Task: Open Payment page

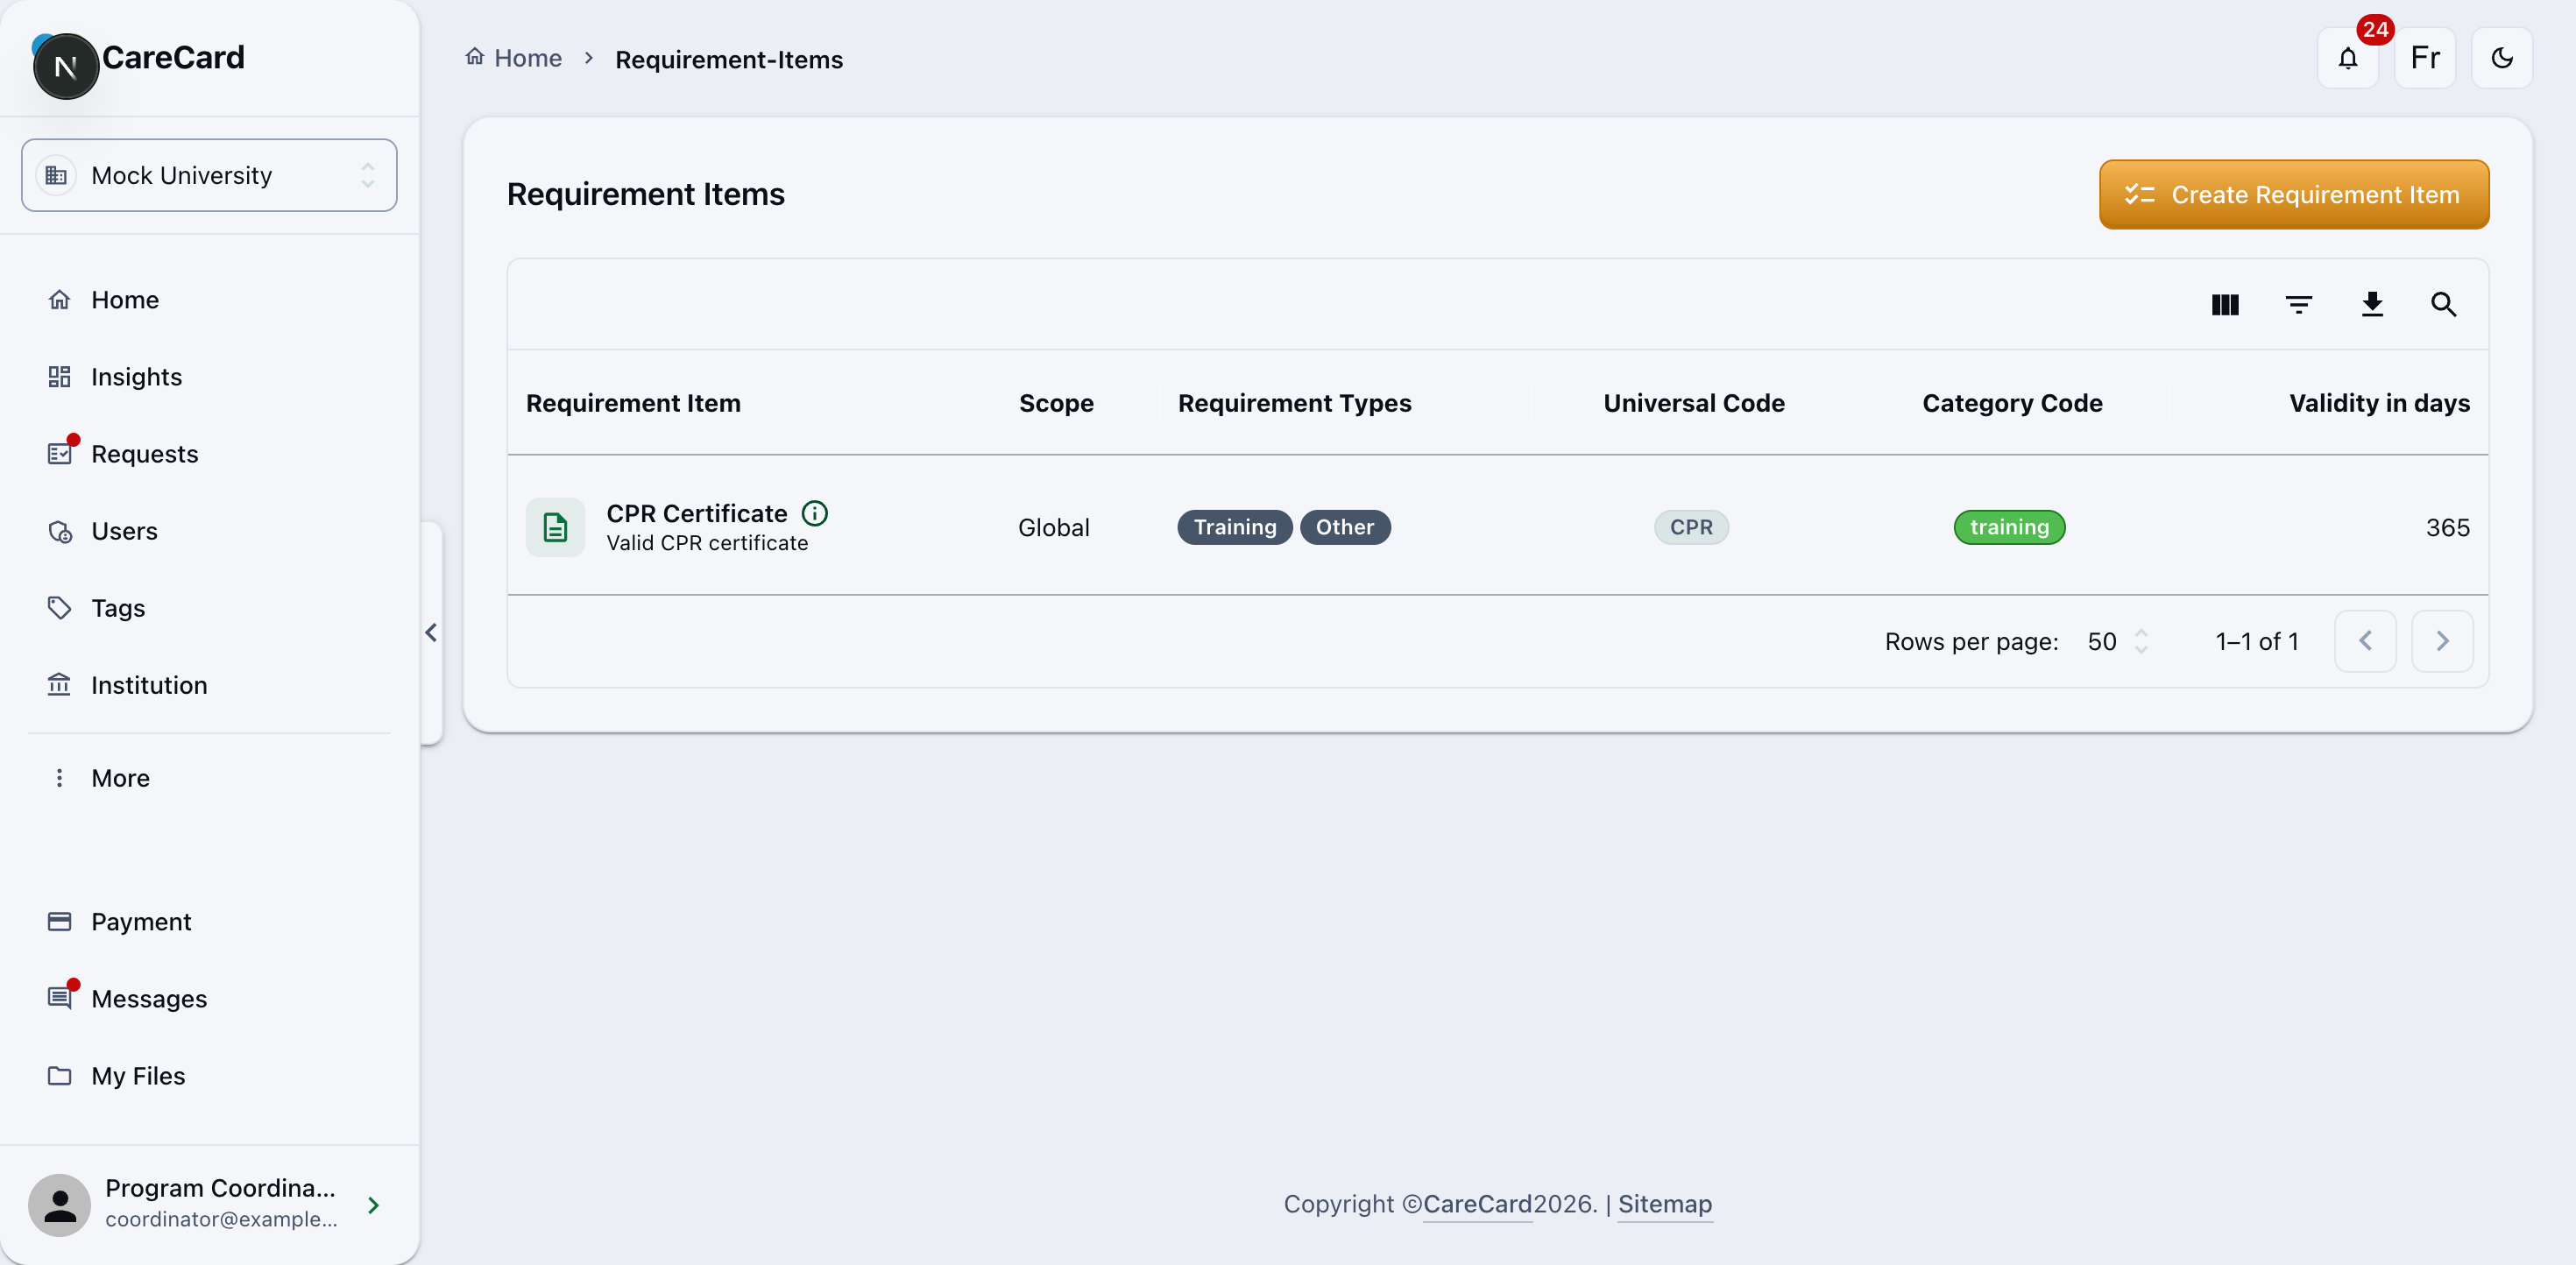Action: point(209,922)
